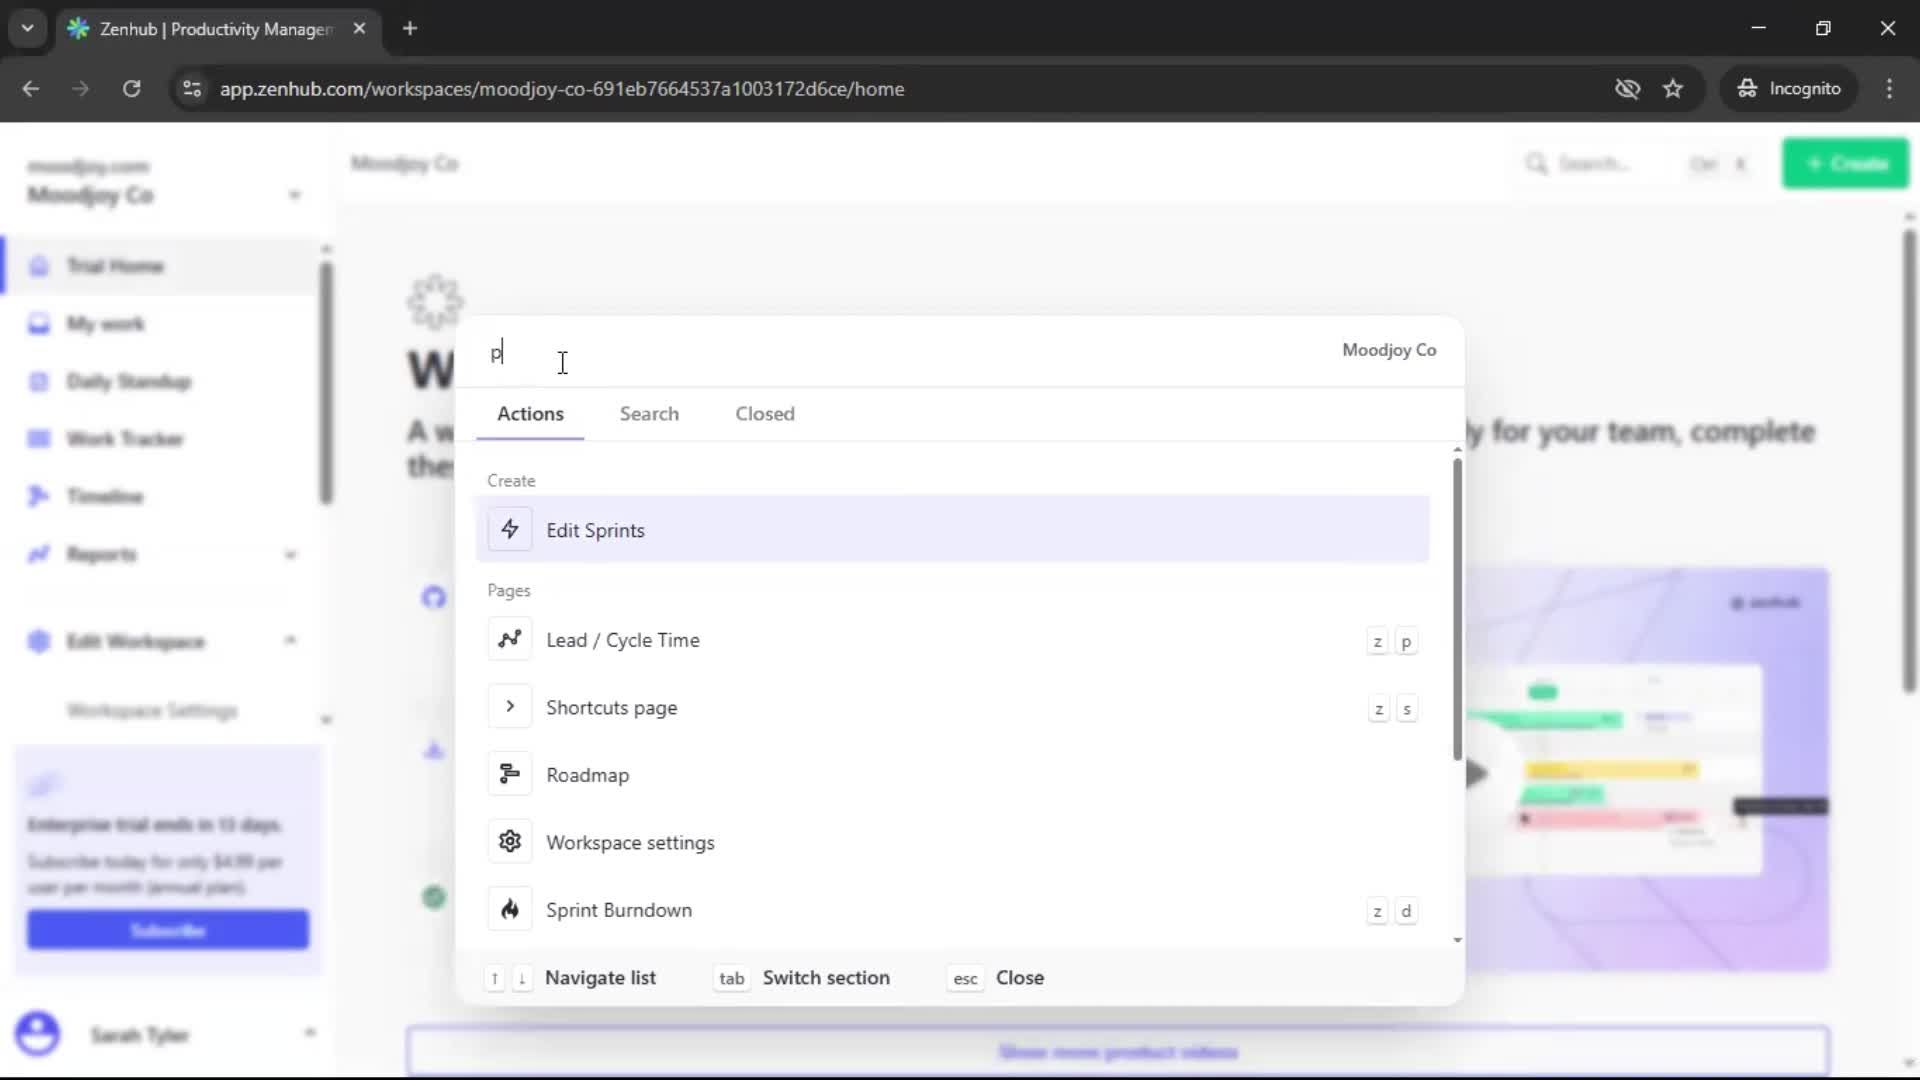Switch to the Search tab in the dialog

point(649,413)
